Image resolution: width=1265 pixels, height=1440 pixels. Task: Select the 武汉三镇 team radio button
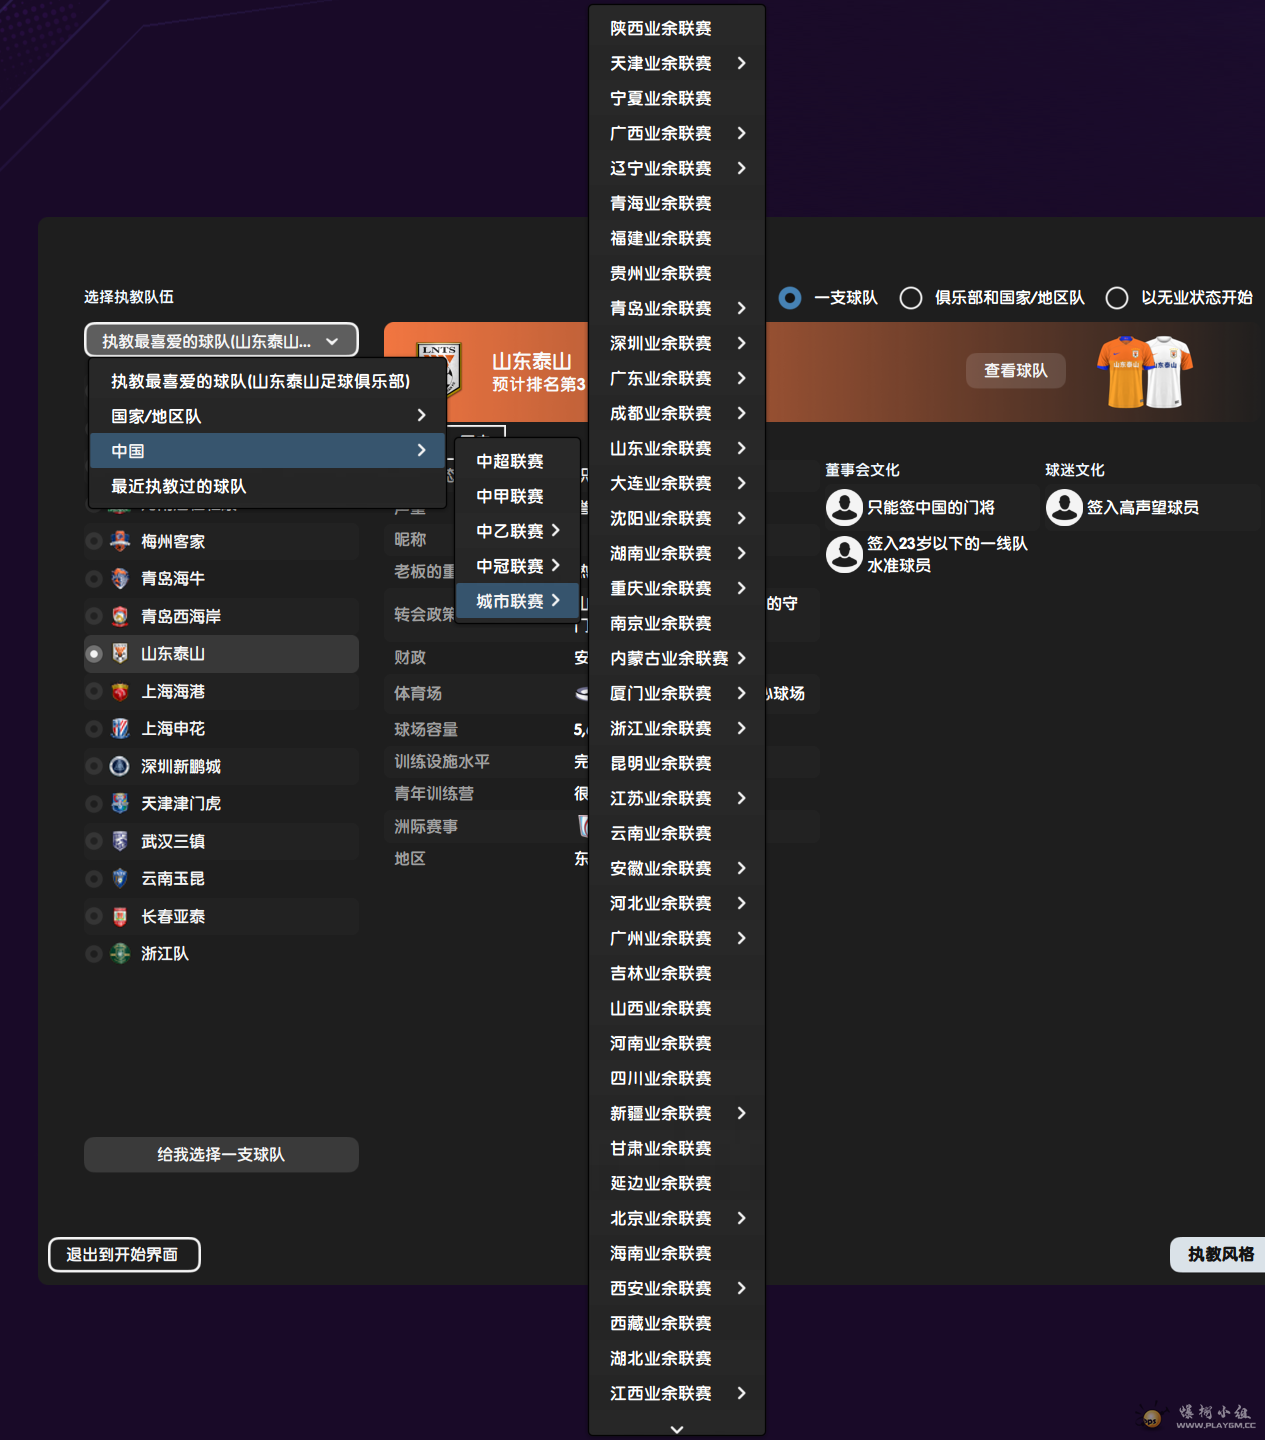[94, 841]
